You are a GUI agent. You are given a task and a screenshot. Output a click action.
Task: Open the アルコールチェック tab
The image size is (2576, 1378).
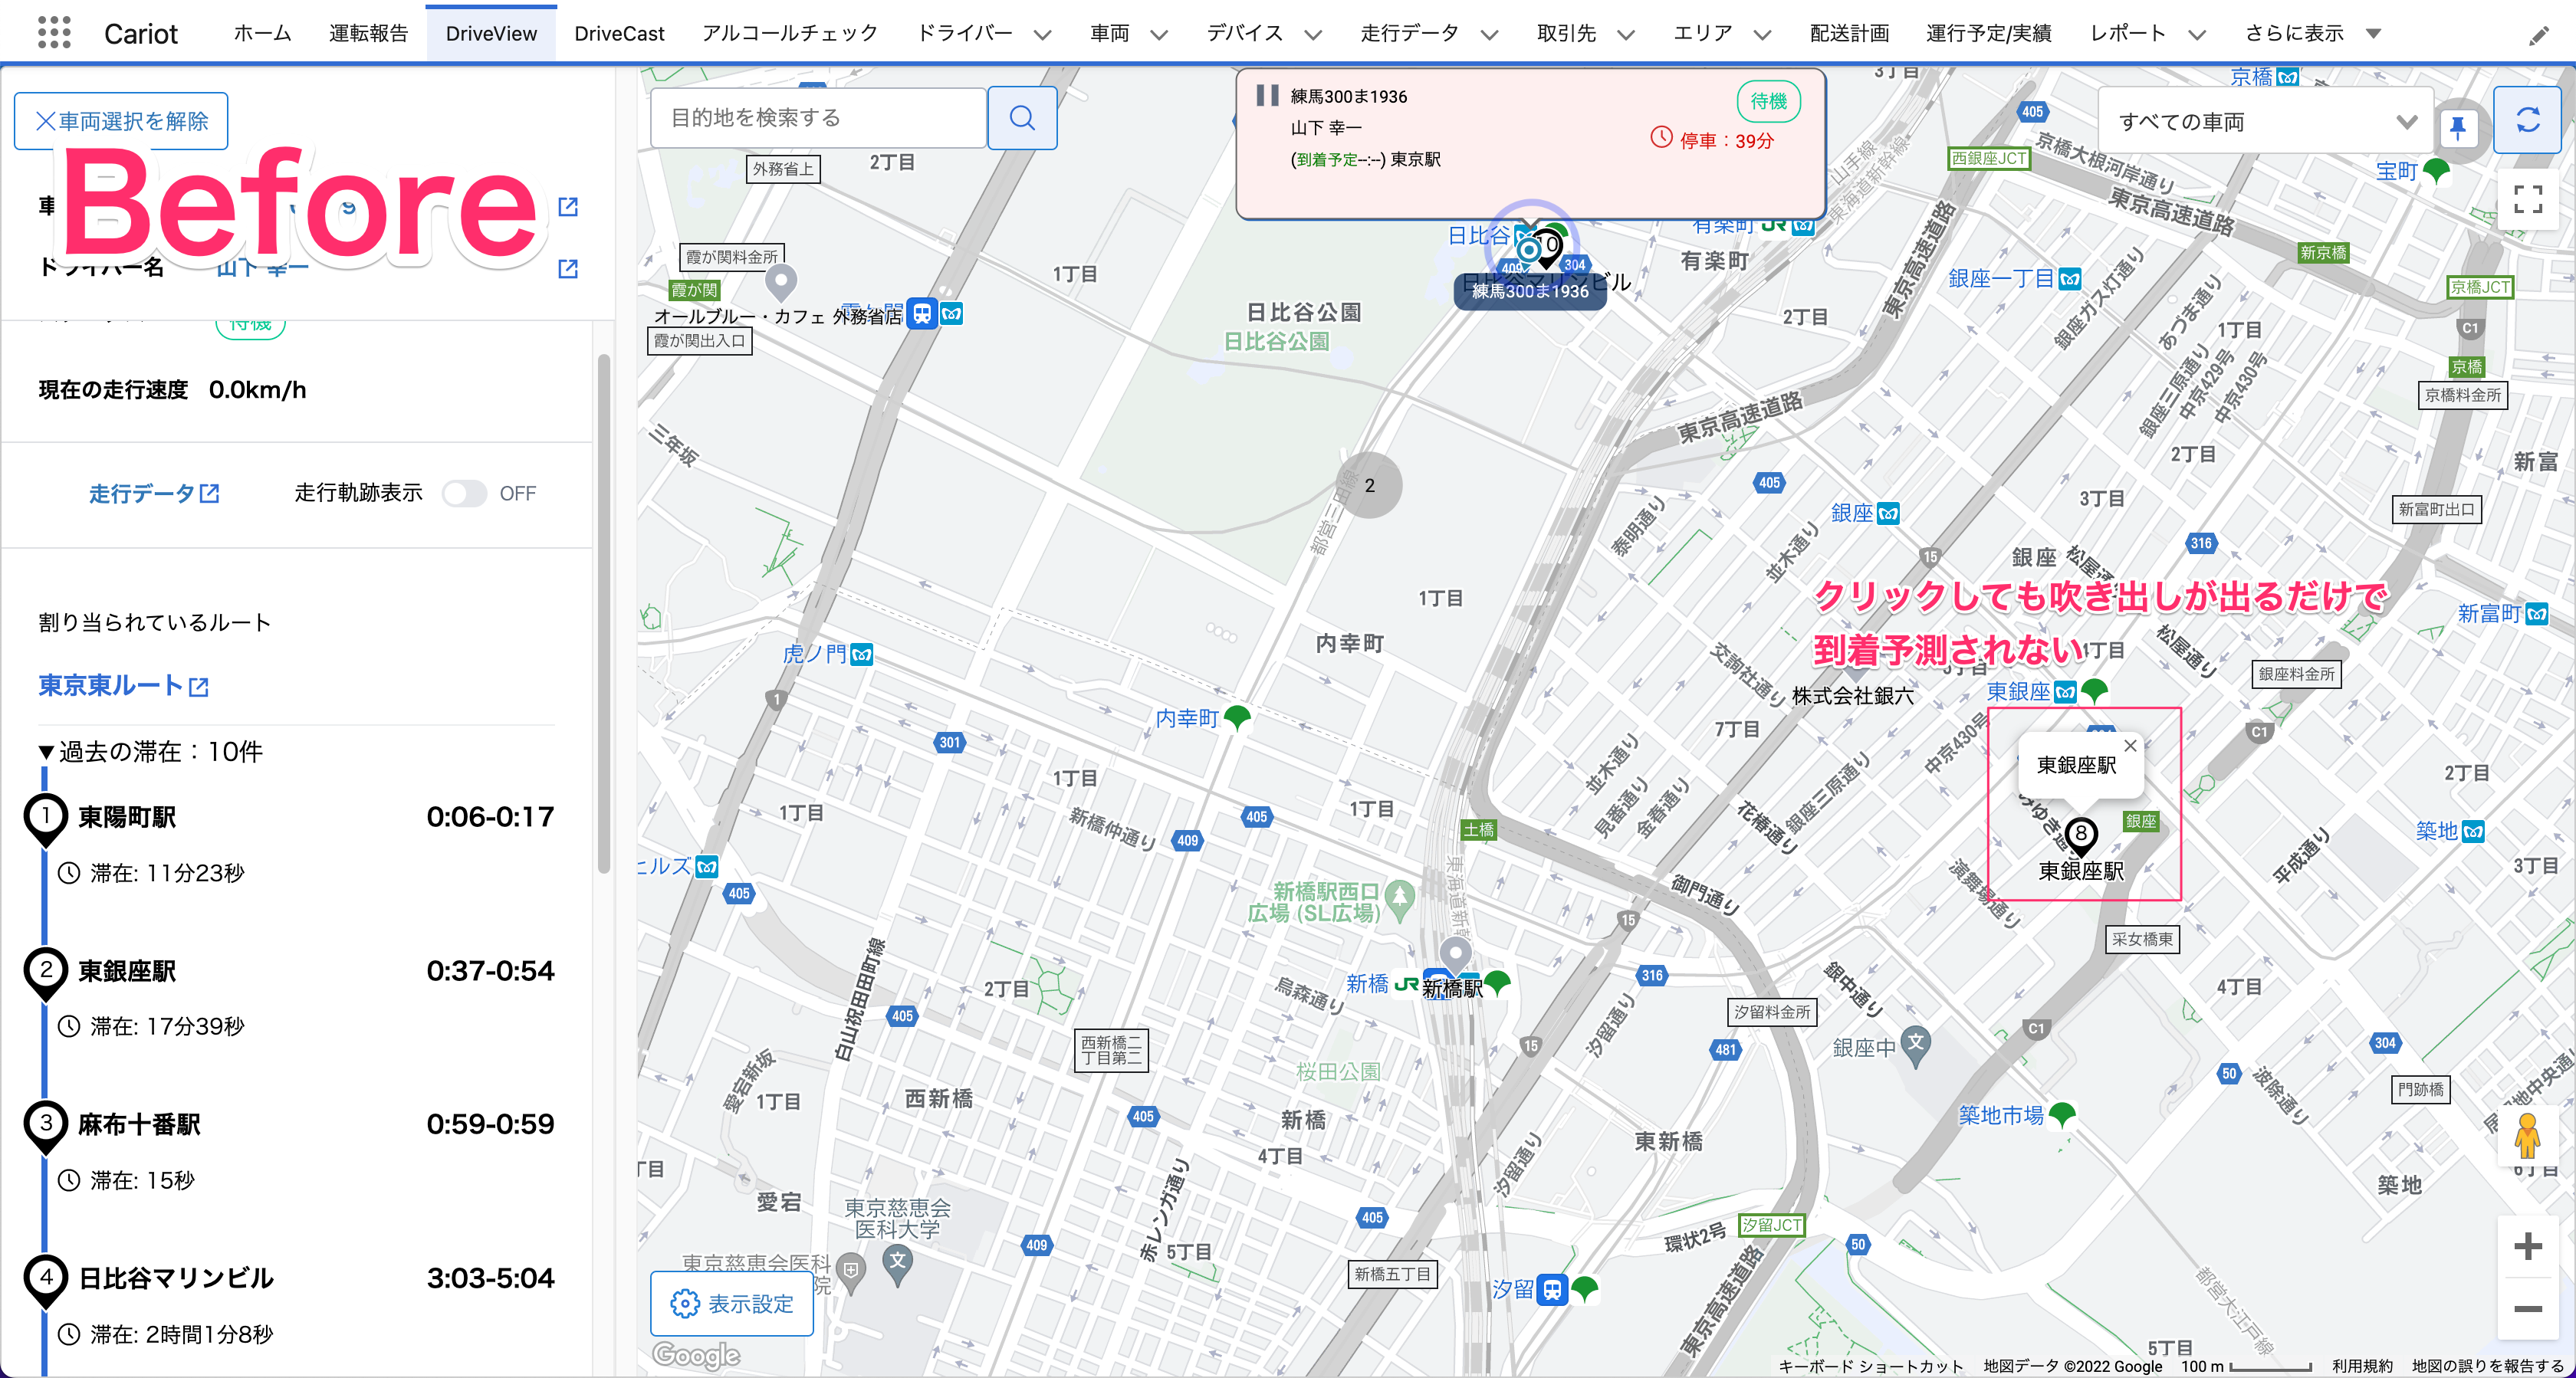pyautogui.click(x=789, y=33)
